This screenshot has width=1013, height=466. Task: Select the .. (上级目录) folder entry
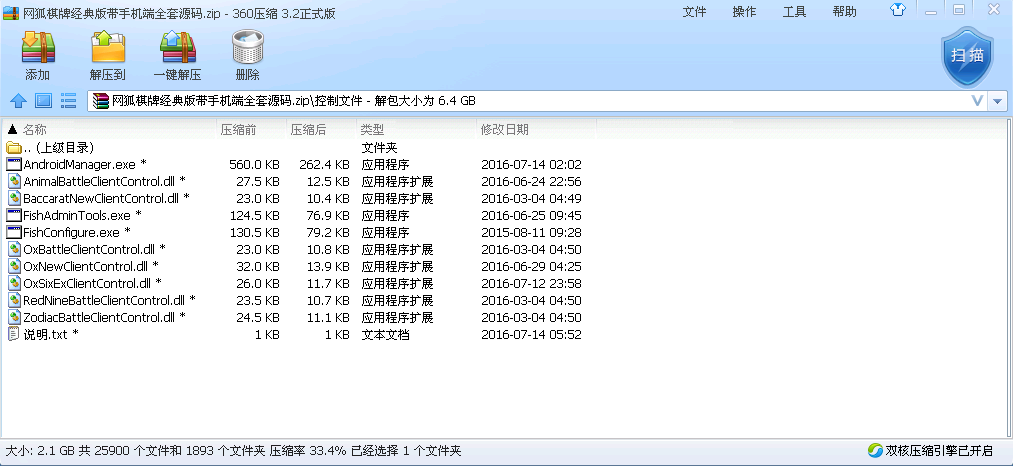(x=58, y=147)
